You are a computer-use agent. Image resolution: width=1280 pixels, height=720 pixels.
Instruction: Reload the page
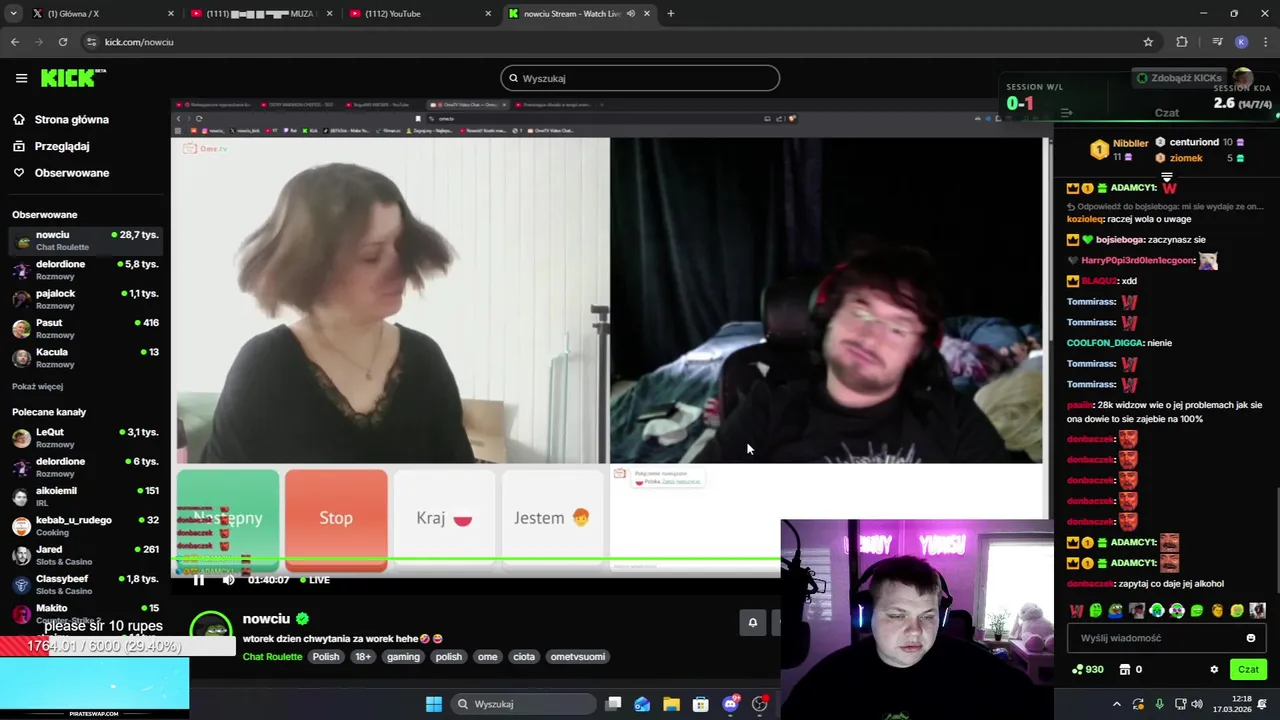click(x=62, y=42)
